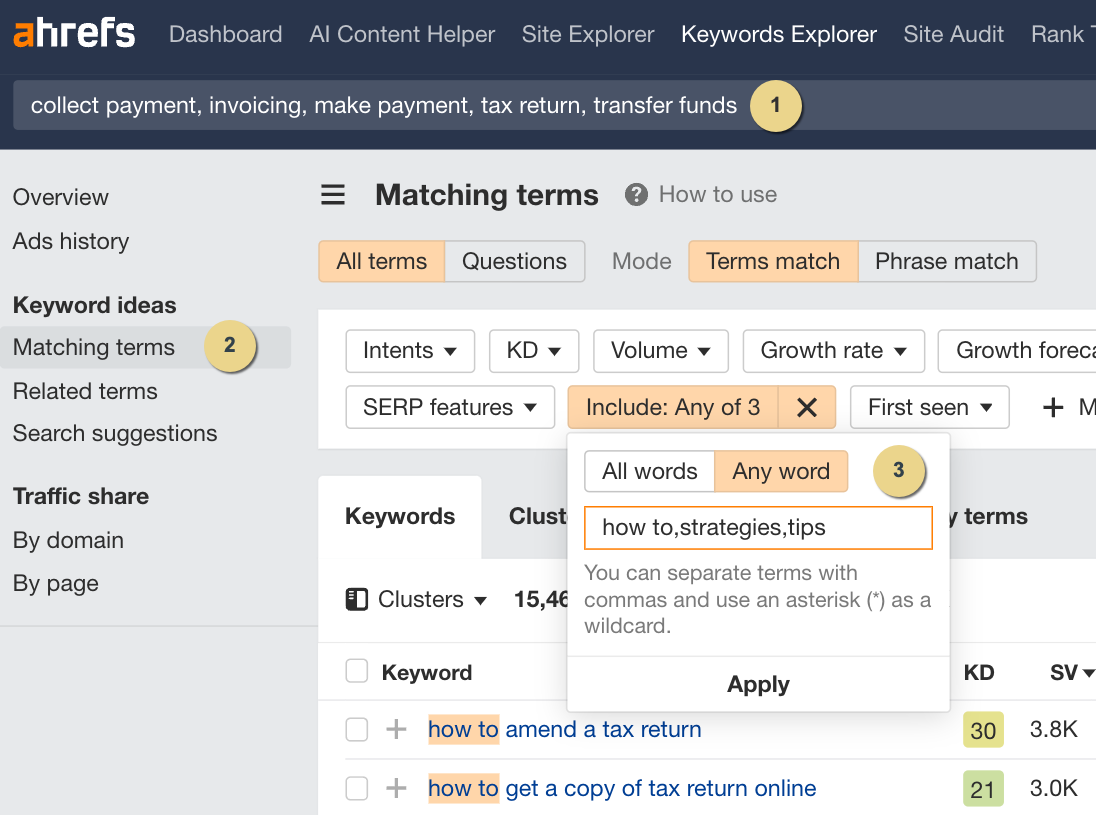Screen dimensions: 1096x815
Task: Switch to Questions
Action: 514,261
